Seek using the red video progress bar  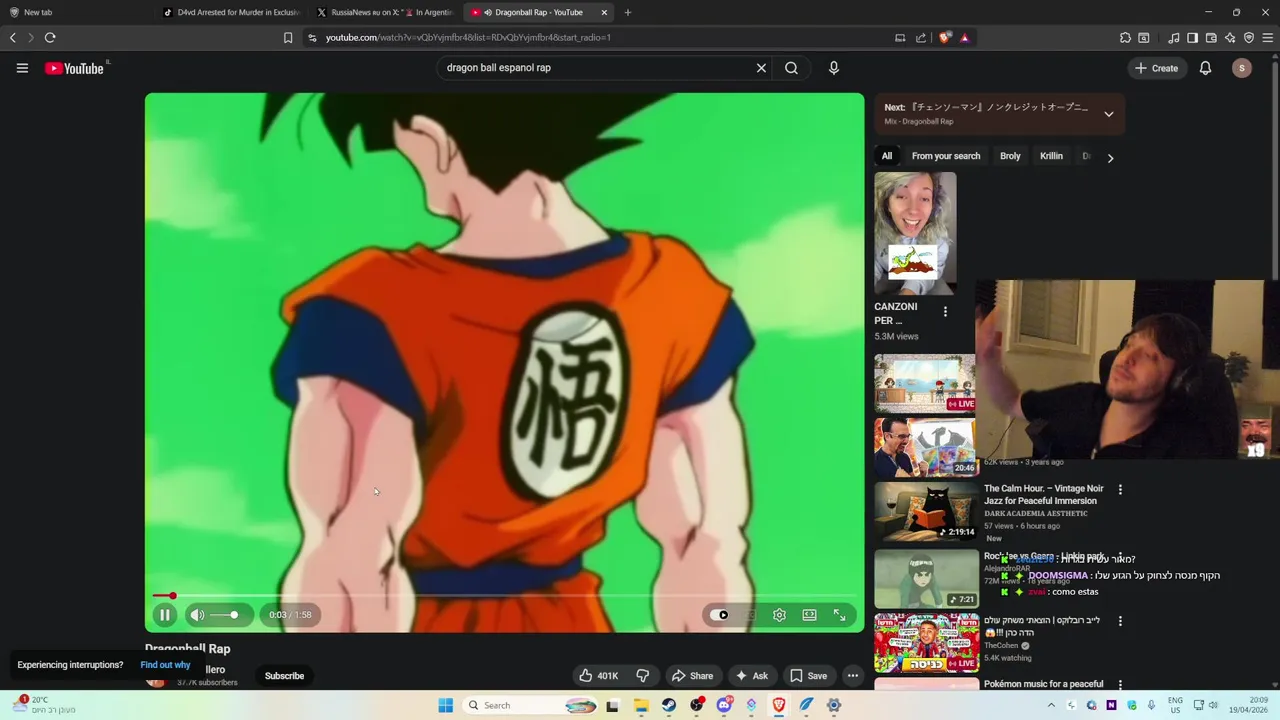point(504,596)
